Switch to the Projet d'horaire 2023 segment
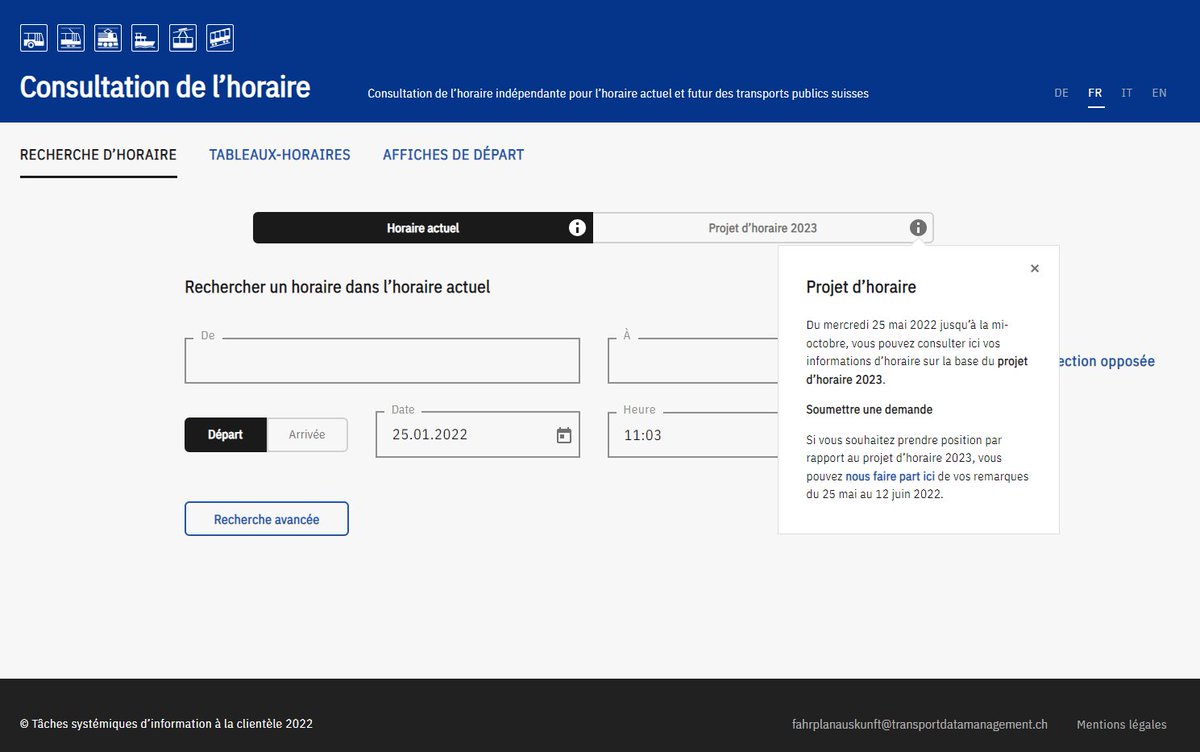This screenshot has width=1200, height=752. pos(763,228)
